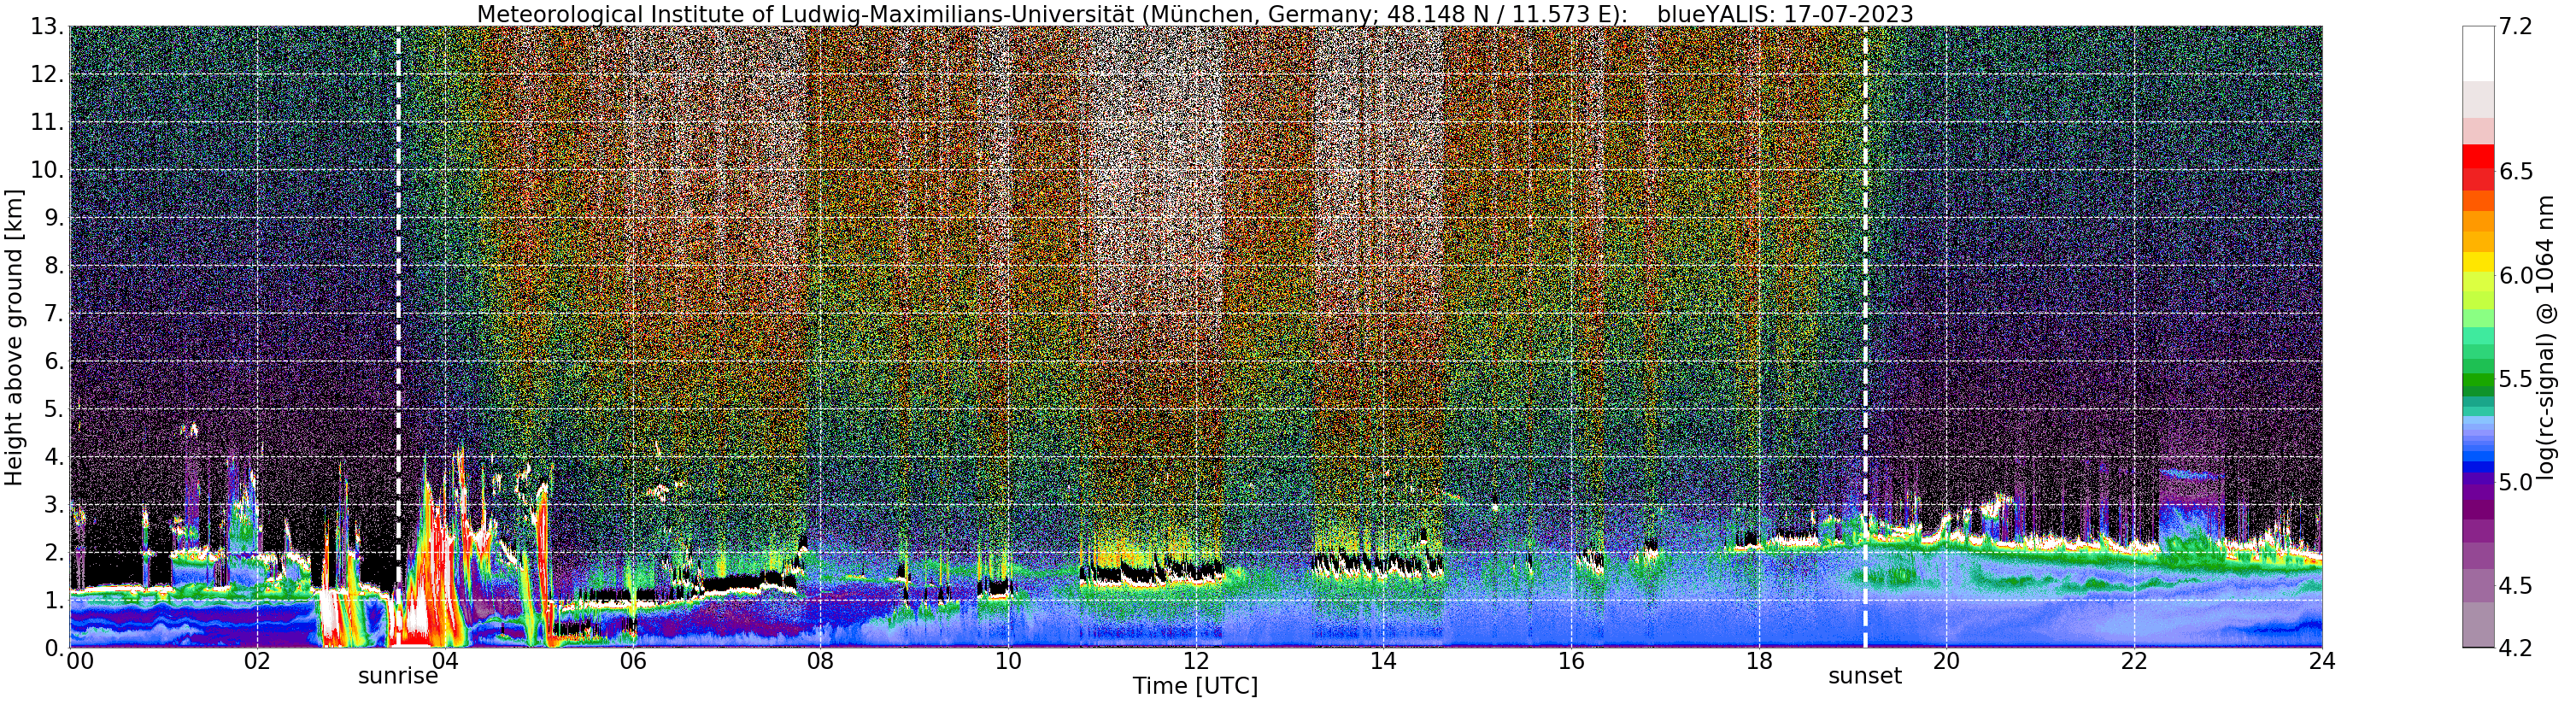Click the '6.' height axis tick label
Image resolution: width=2576 pixels, height=704 pixels.
(54, 361)
